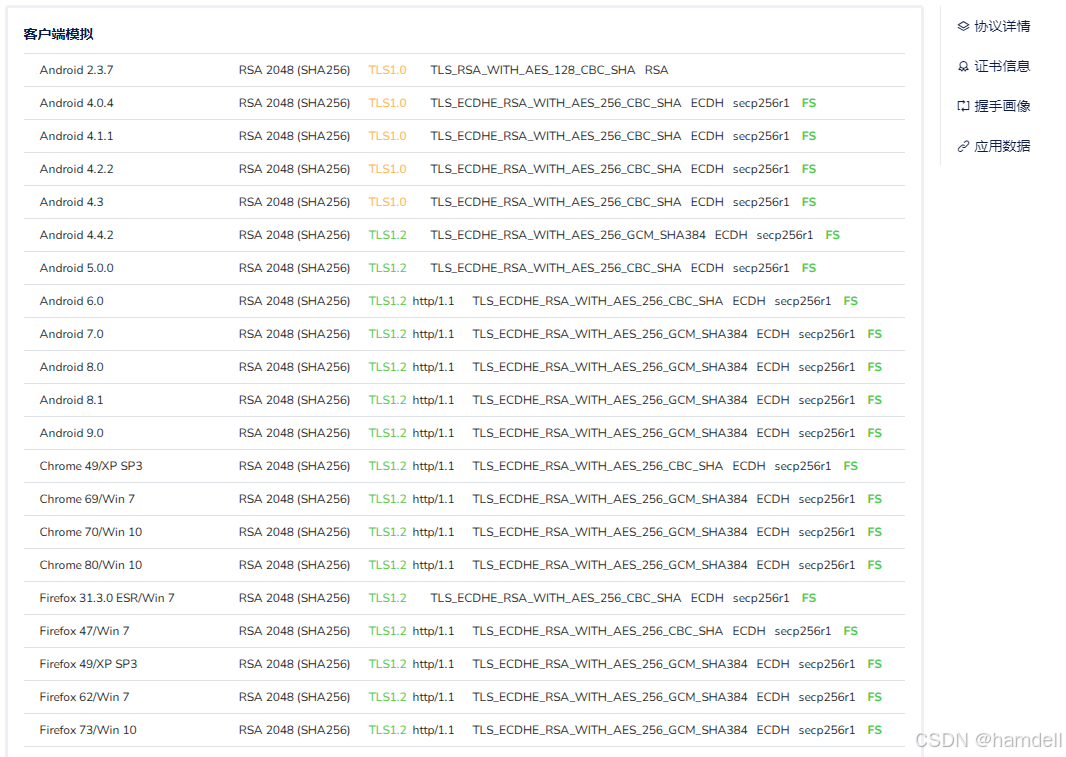Screen dimensions: 1066x757
Task: Click TLS1.2 label in Android 4.4.2 row
Action: [388, 235]
